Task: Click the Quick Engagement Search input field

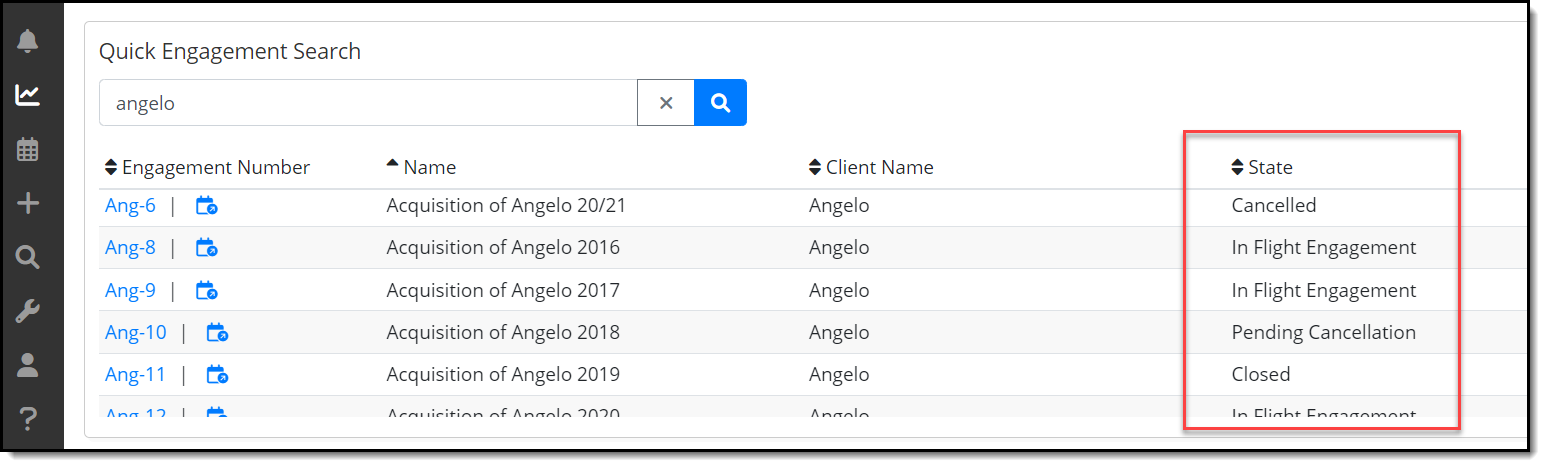Action: [368, 102]
